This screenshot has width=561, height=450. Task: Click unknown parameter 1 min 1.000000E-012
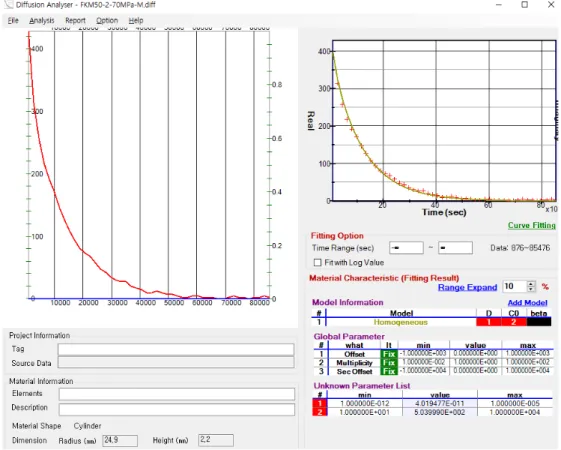(x=365, y=403)
